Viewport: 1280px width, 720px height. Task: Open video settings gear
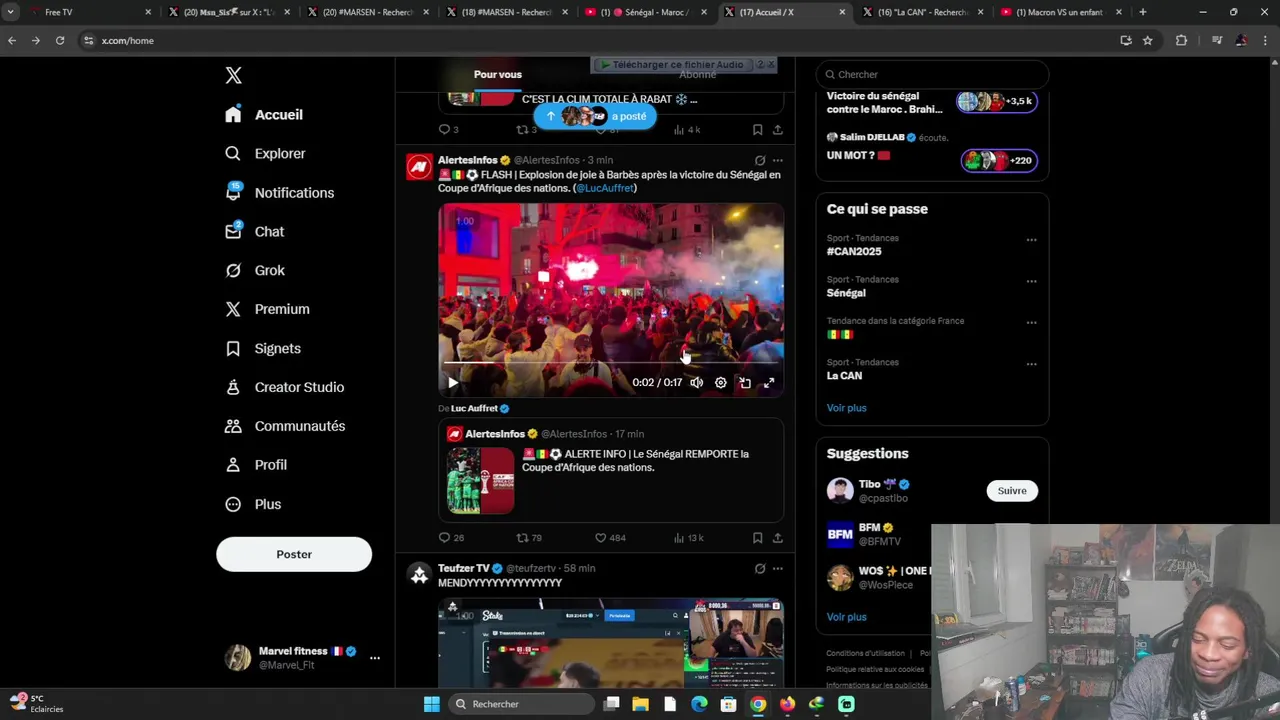tap(720, 383)
